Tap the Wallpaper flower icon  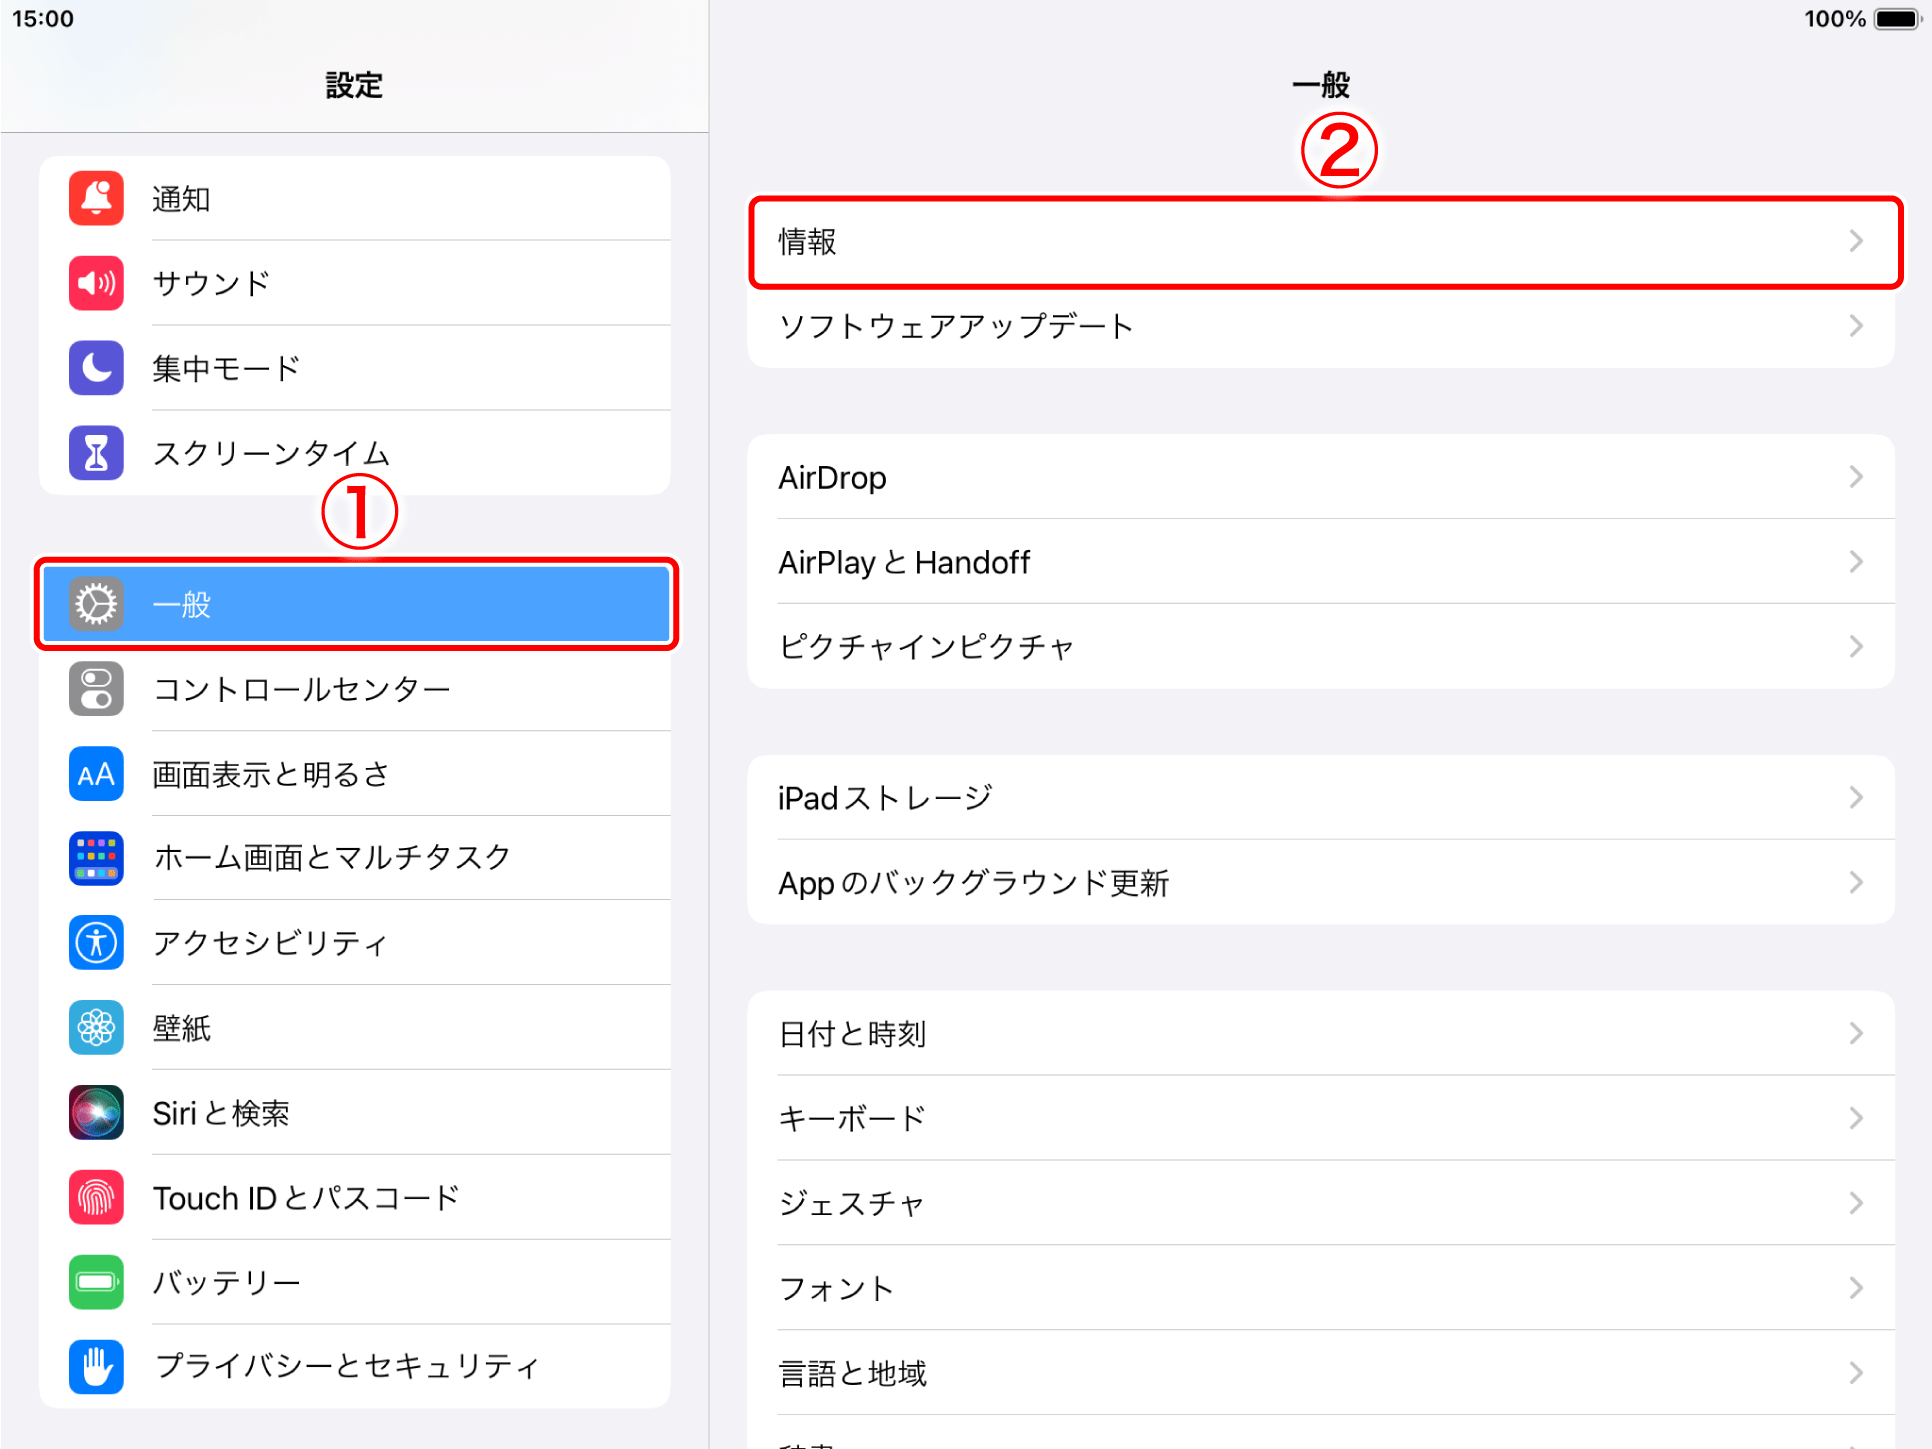pyautogui.click(x=96, y=1028)
